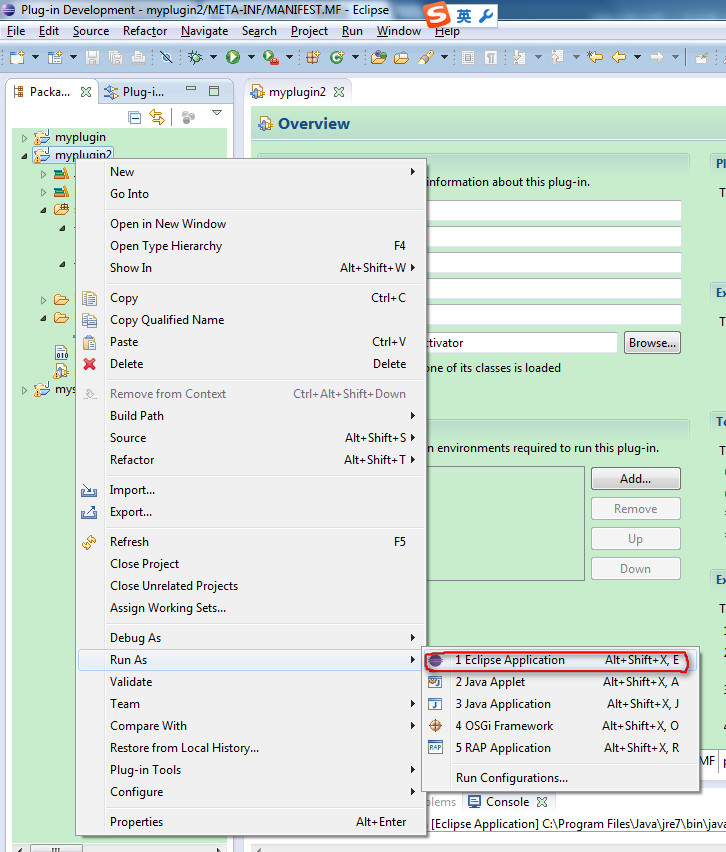This screenshot has width=726, height=852.
Task: Minimize the Package Explorer view
Action: (191, 89)
